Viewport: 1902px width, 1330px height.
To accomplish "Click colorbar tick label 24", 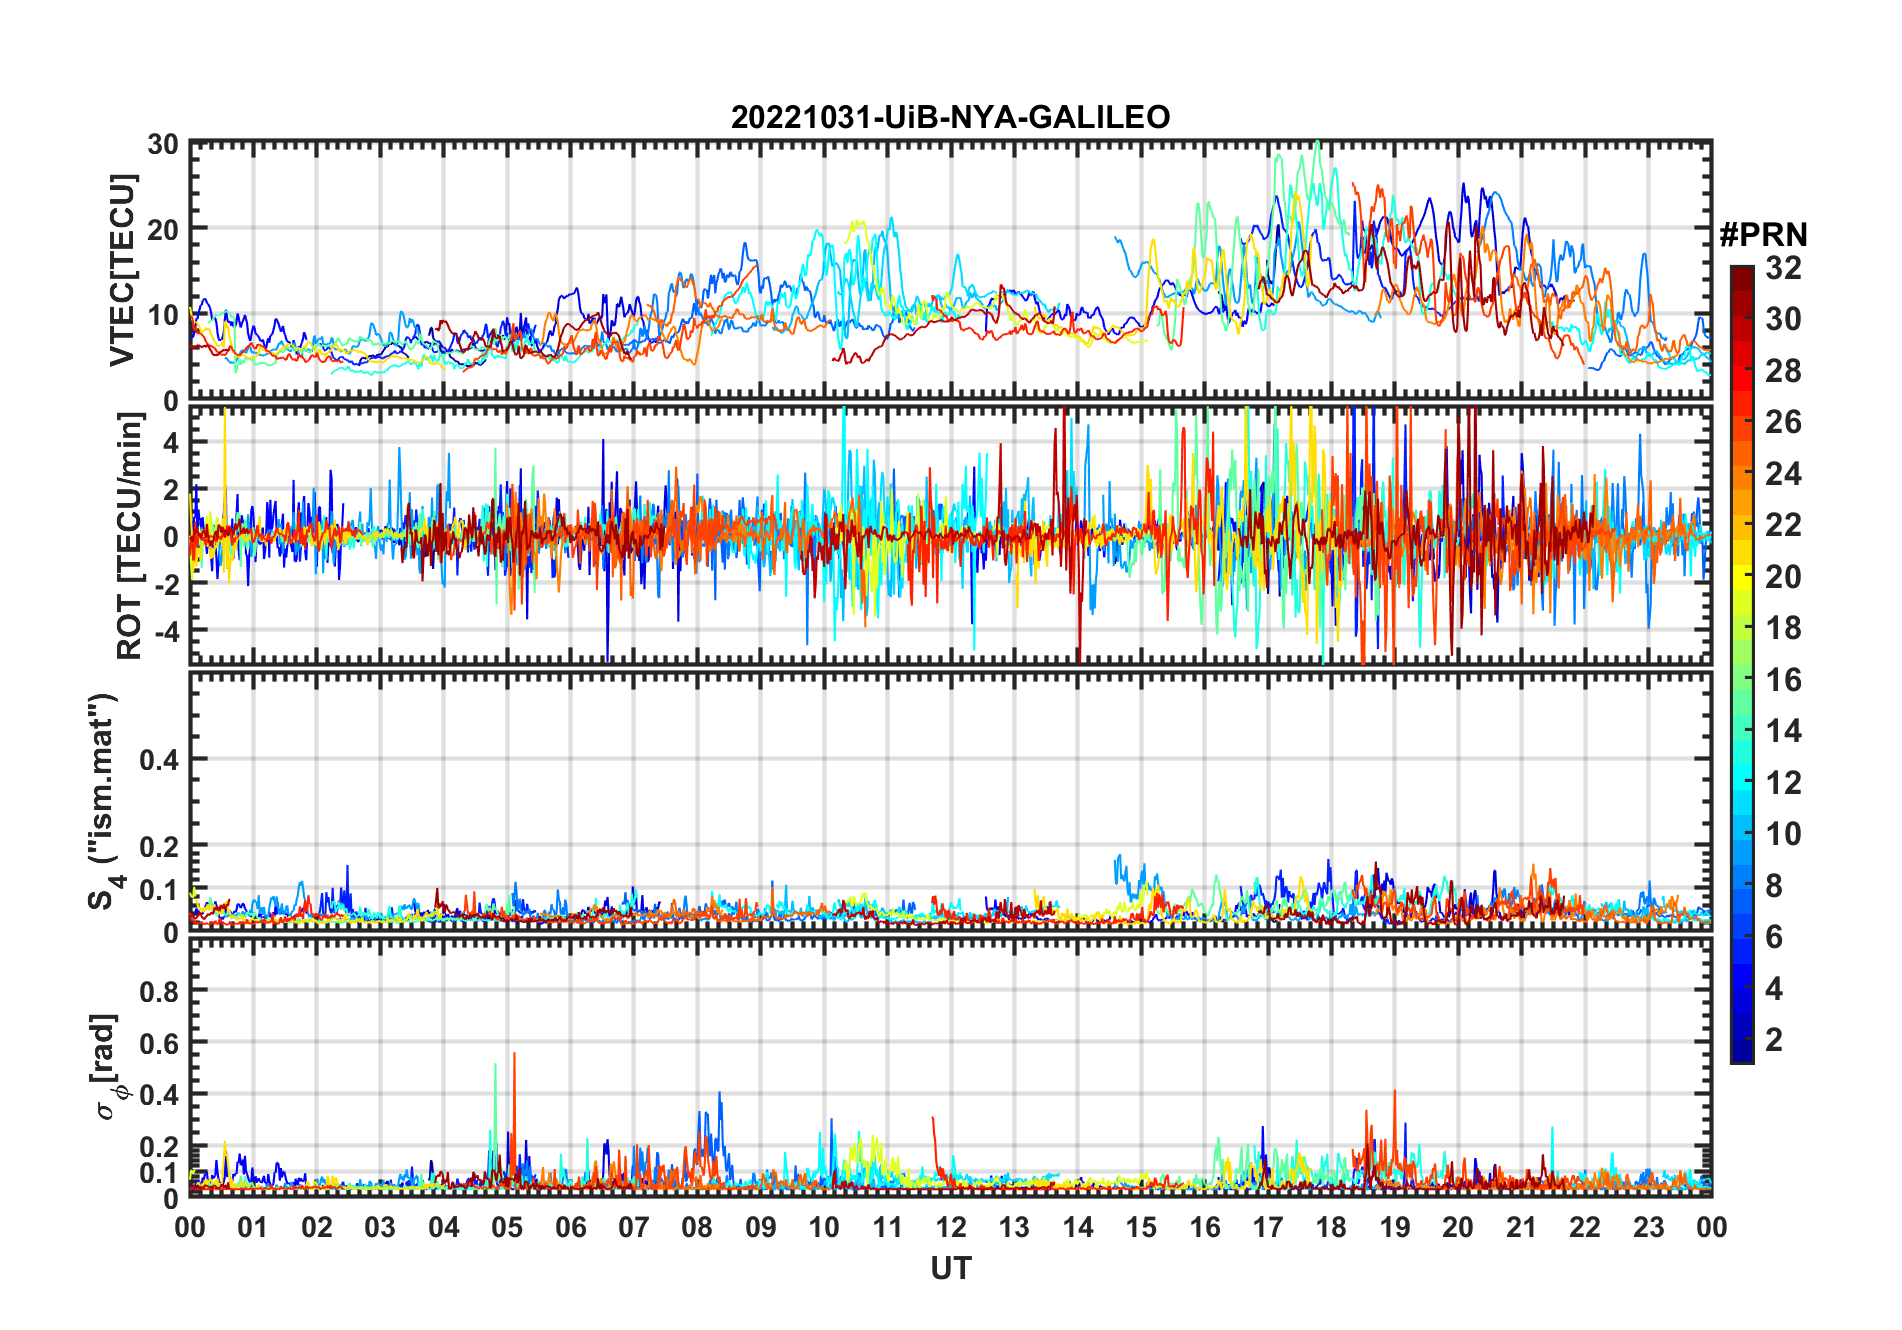I will tap(1783, 474).
